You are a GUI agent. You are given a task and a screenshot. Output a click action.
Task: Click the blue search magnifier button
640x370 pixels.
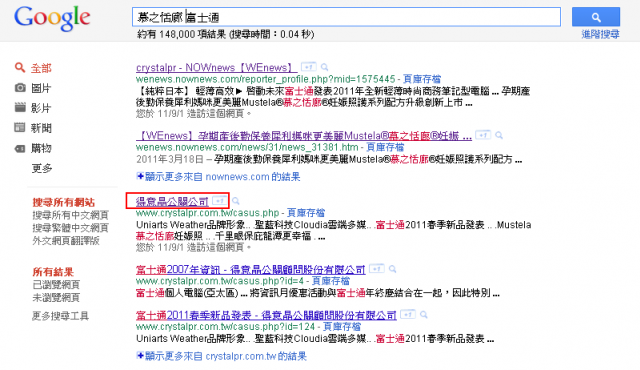[596, 17]
